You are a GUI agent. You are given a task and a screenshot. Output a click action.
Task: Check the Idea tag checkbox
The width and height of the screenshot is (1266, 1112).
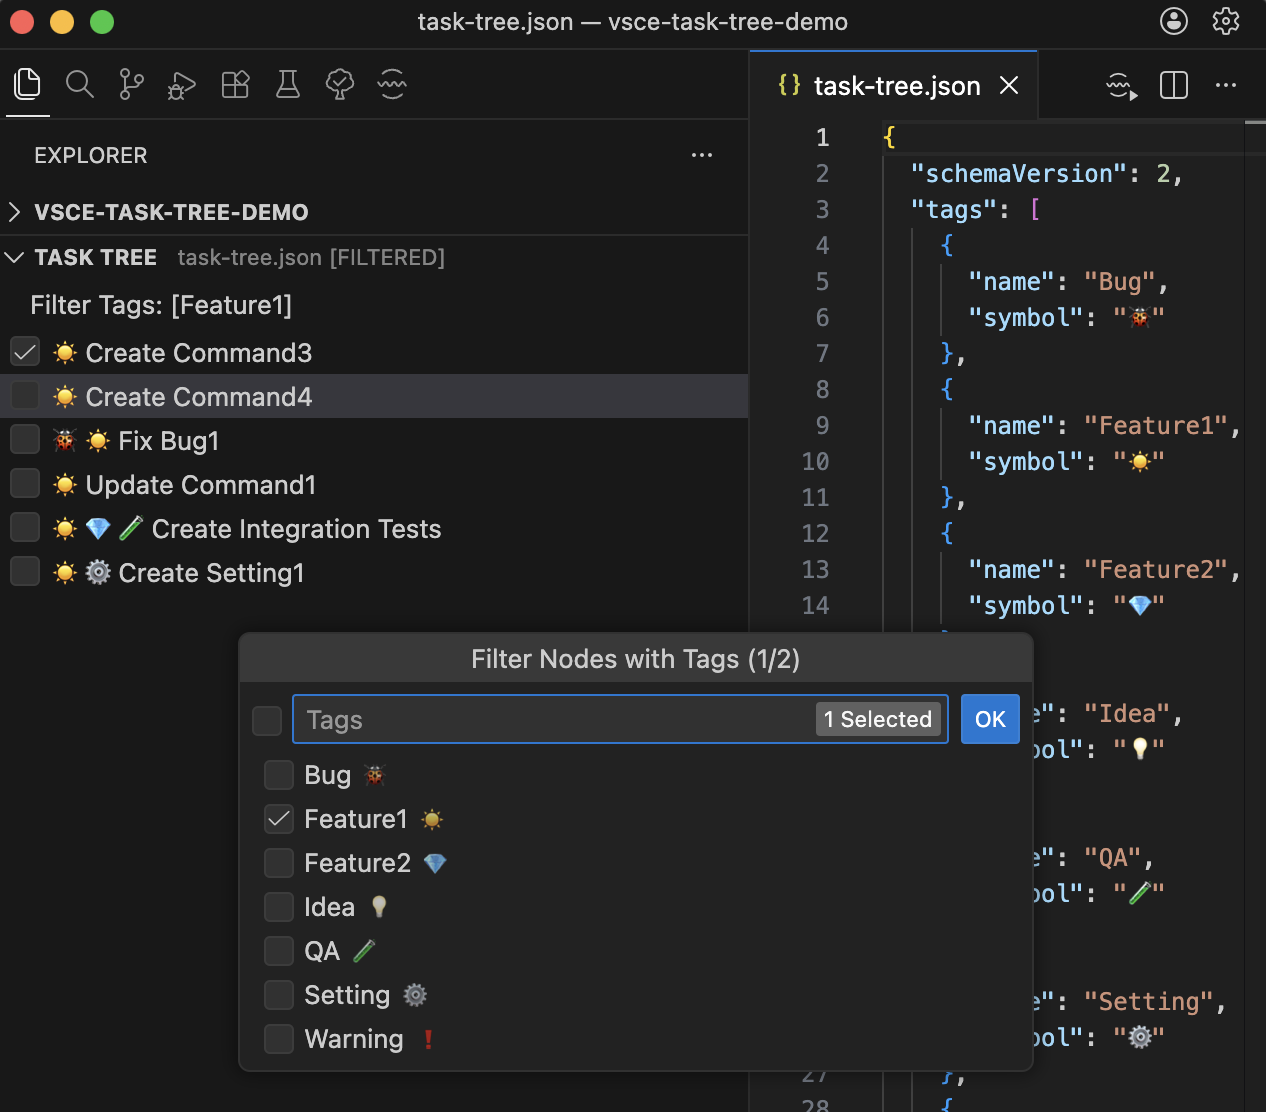click(279, 907)
